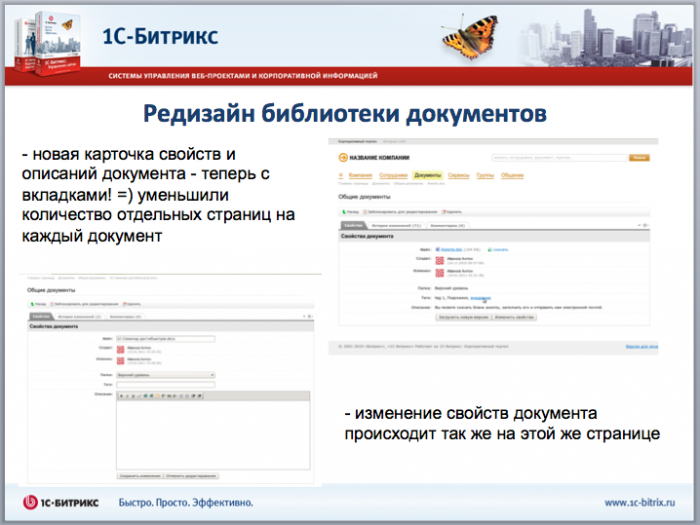Click Заблокировать для редактирования in edit-form screenshot

point(84,304)
